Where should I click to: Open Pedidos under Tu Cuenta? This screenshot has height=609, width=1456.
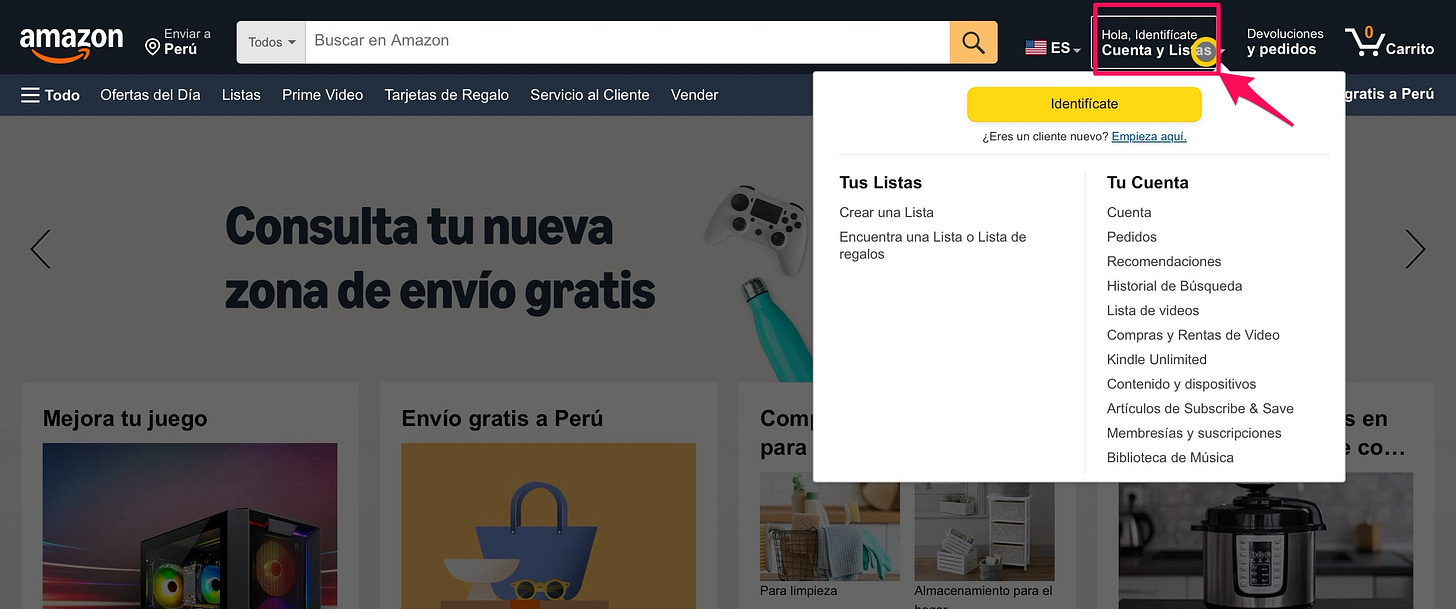tap(1131, 237)
